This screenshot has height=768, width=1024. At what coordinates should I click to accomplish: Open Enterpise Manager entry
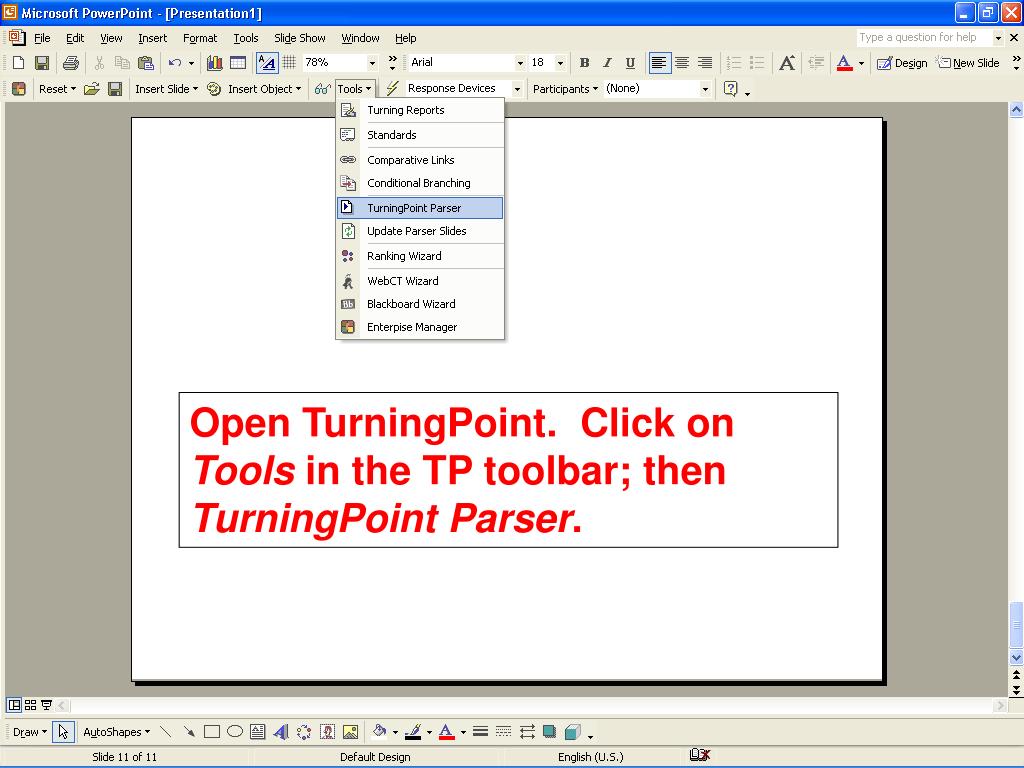(420, 327)
